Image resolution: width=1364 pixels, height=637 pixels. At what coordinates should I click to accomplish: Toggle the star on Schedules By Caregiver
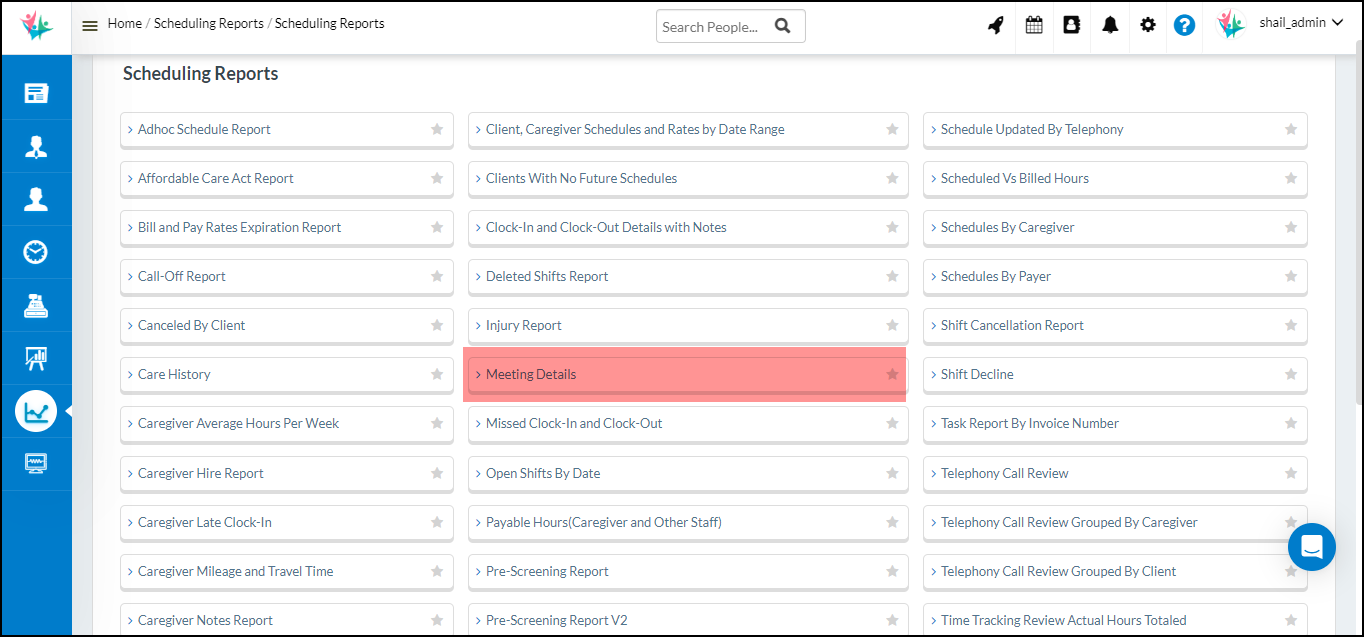tap(1291, 227)
